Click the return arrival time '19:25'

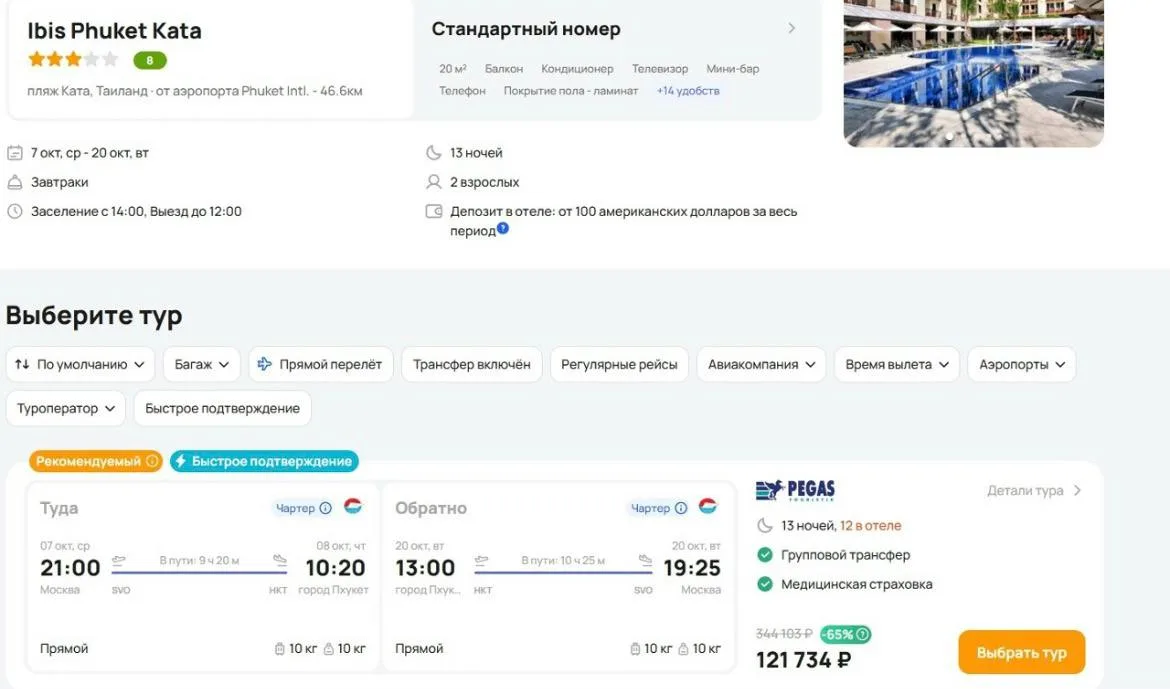tap(692, 568)
